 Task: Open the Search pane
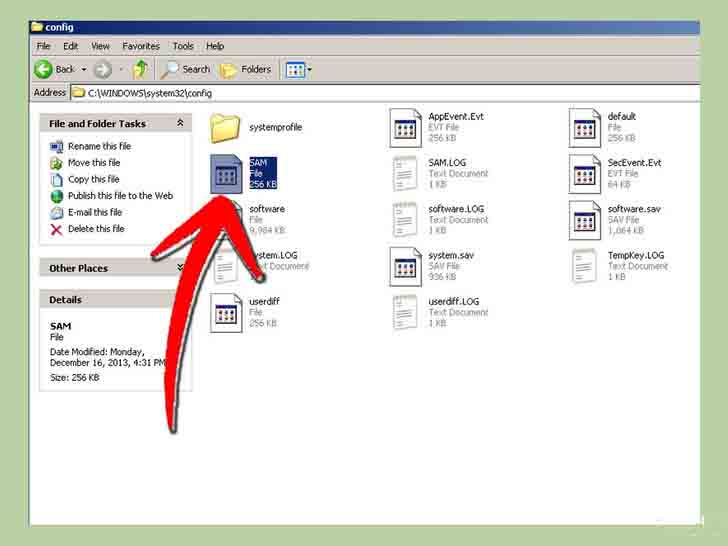tap(185, 70)
